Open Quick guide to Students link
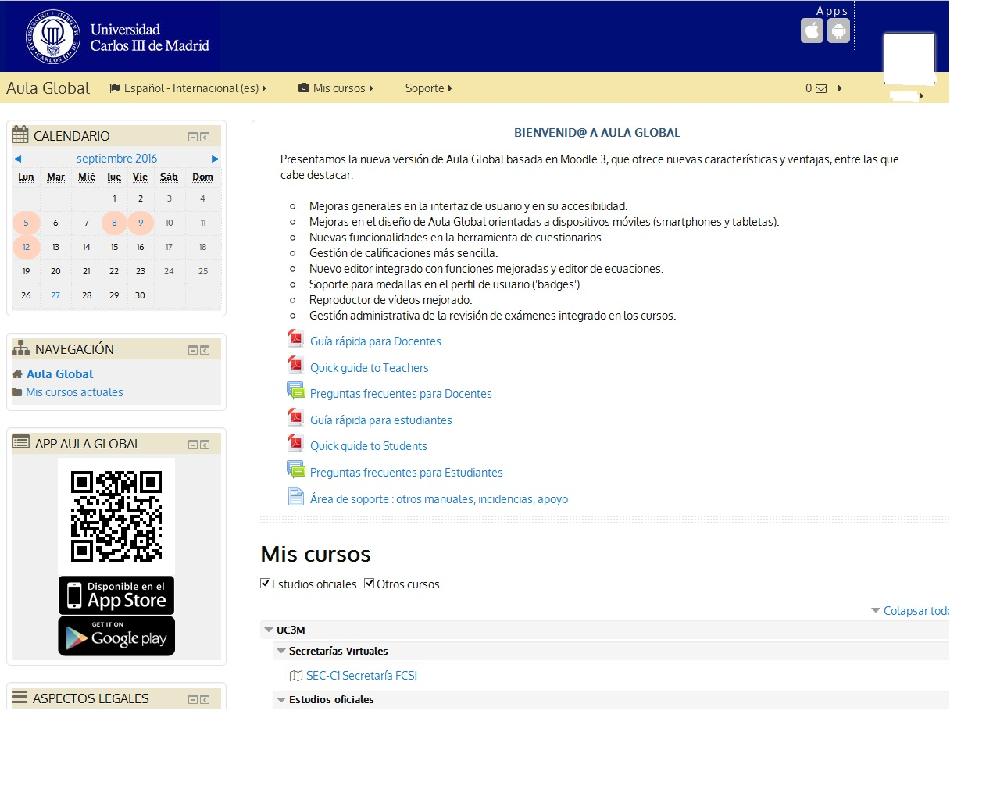This screenshot has width=1000, height=800. pos(369,446)
